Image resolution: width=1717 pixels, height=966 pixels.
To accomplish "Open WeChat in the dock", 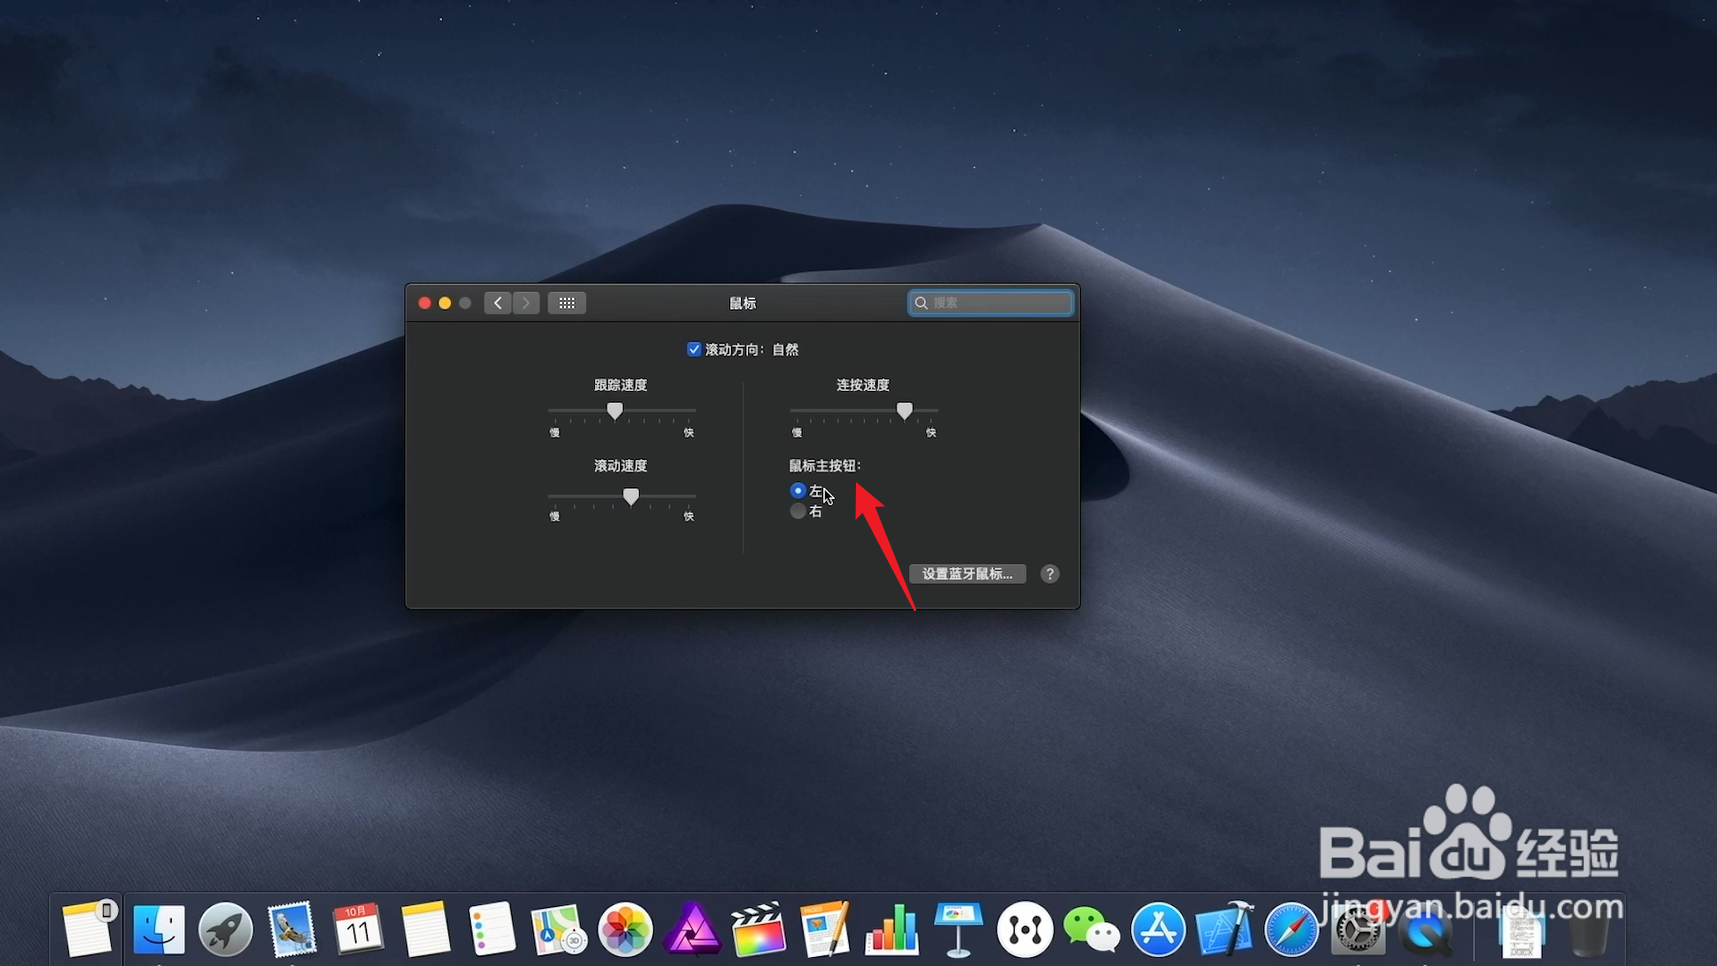I will click(x=1091, y=929).
